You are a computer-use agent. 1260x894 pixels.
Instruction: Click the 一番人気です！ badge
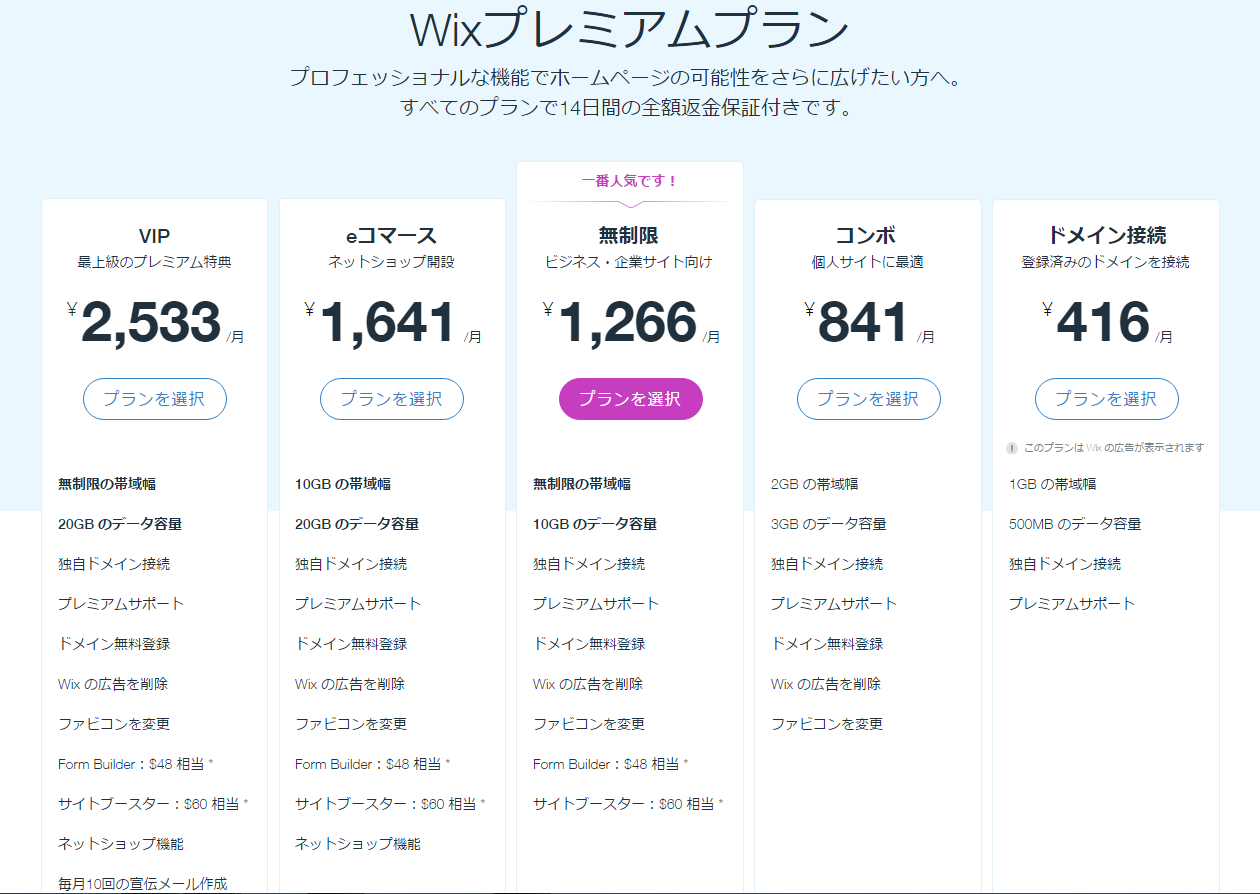coord(630,181)
